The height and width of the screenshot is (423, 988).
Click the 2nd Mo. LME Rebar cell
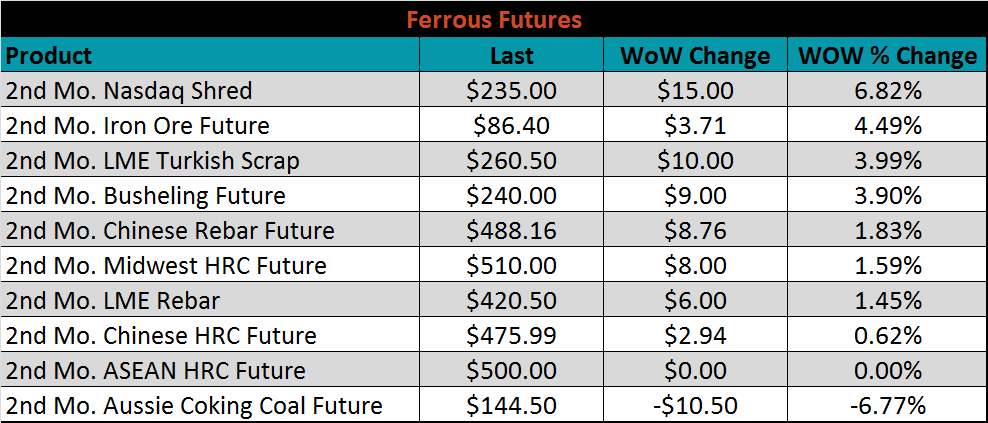click(x=210, y=300)
